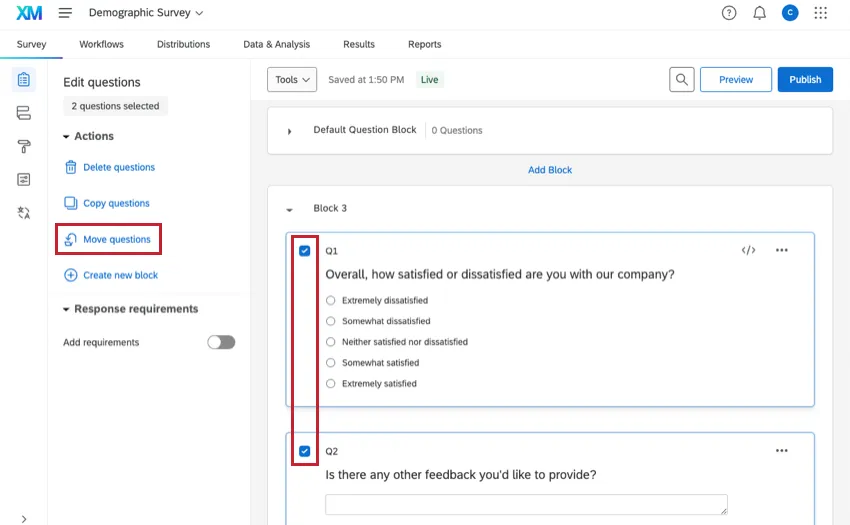Toggle the Add requirements switch
Screen dimensions: 850x525
coord(221,342)
